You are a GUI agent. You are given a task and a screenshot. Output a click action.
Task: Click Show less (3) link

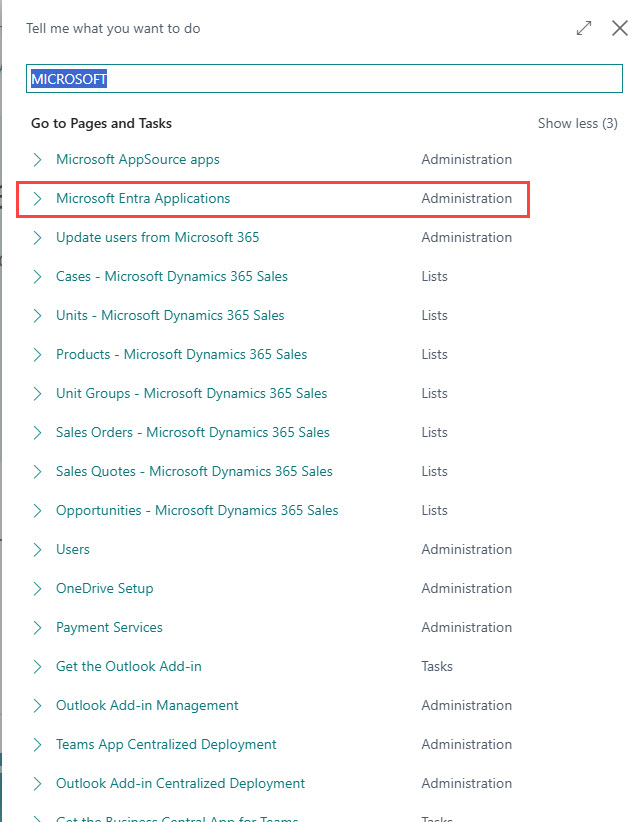coord(577,123)
